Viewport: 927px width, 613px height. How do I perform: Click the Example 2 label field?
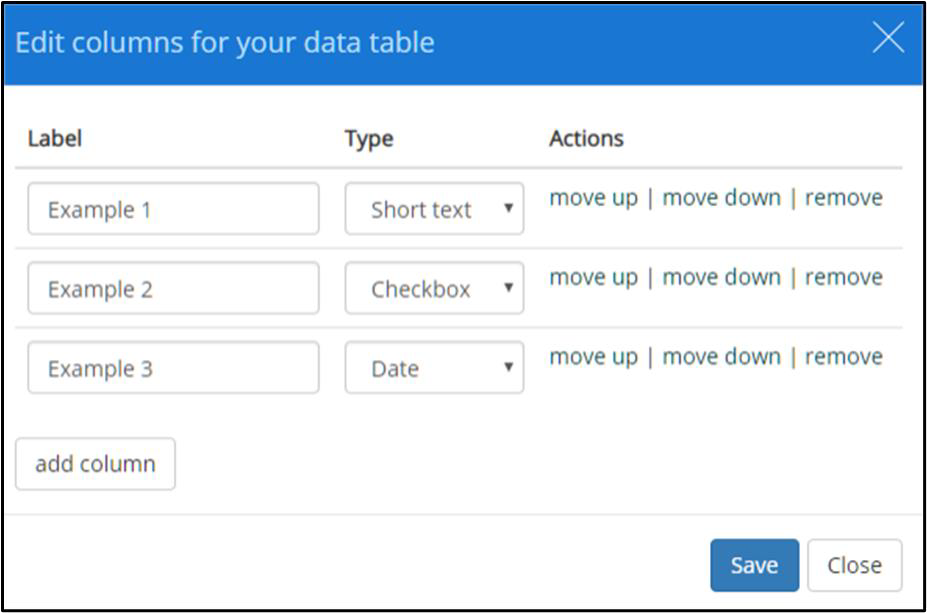click(x=173, y=288)
